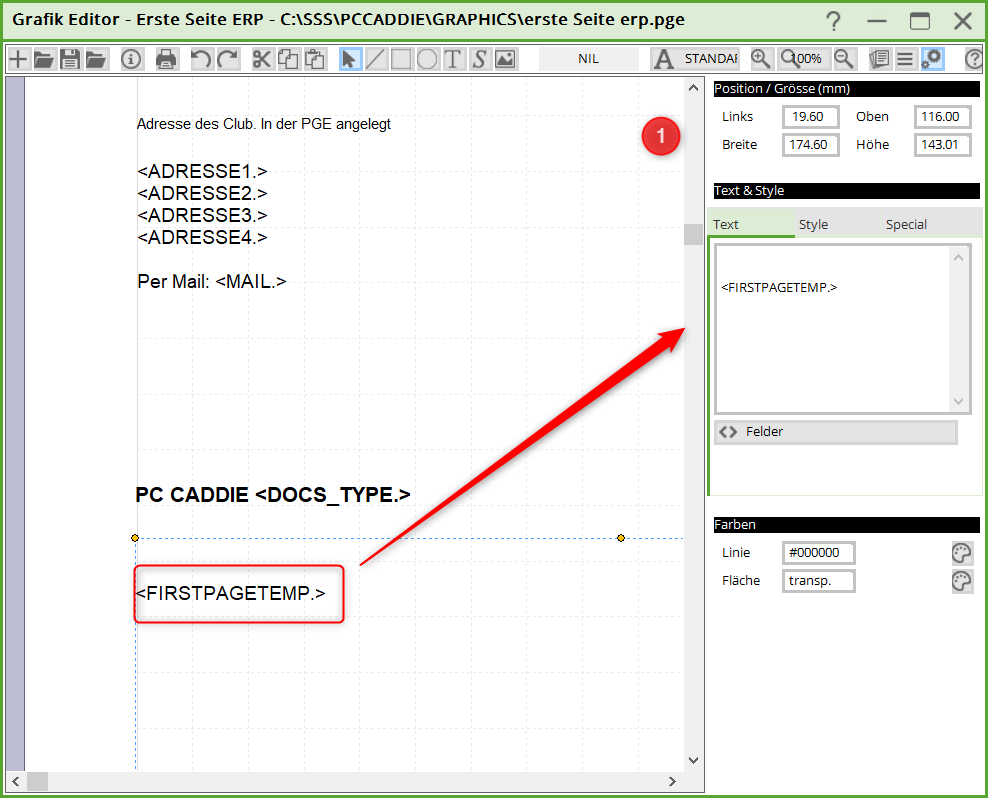Undo the last action
This screenshot has width=988, height=798.
point(201,59)
